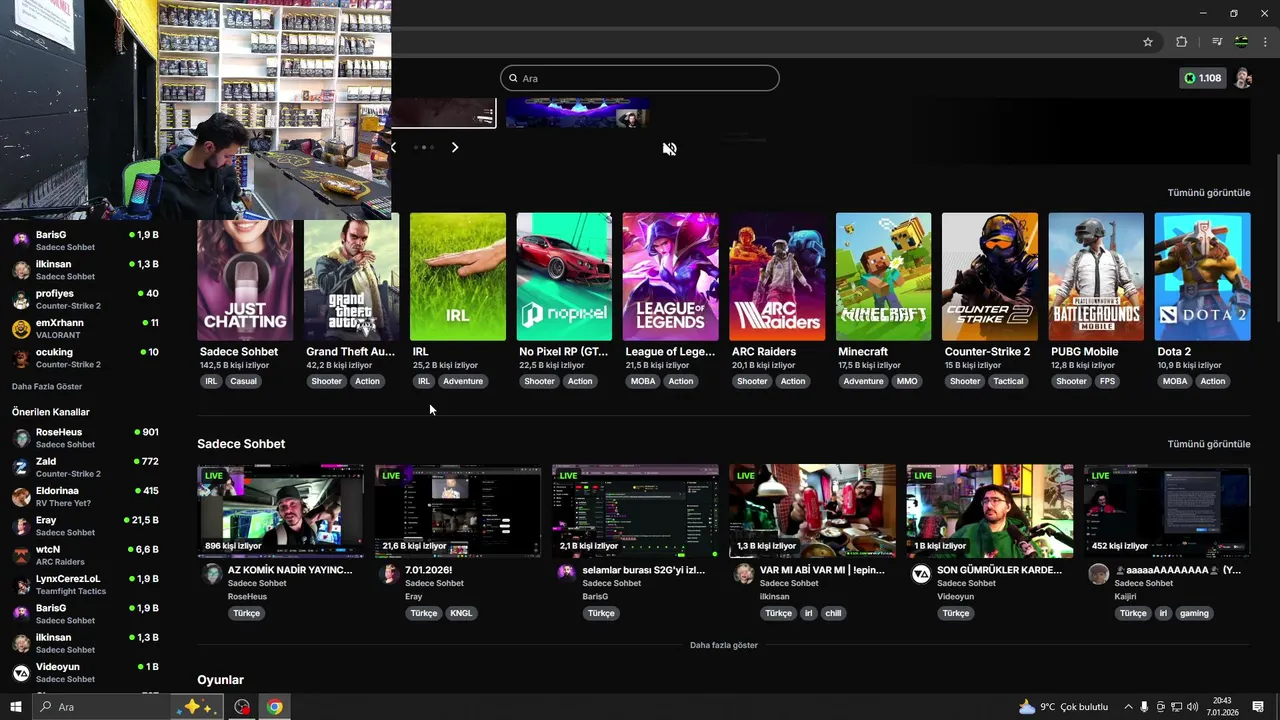The height and width of the screenshot is (720, 1280).
Task: Unmute the featured stream with the speaker icon
Action: click(669, 149)
